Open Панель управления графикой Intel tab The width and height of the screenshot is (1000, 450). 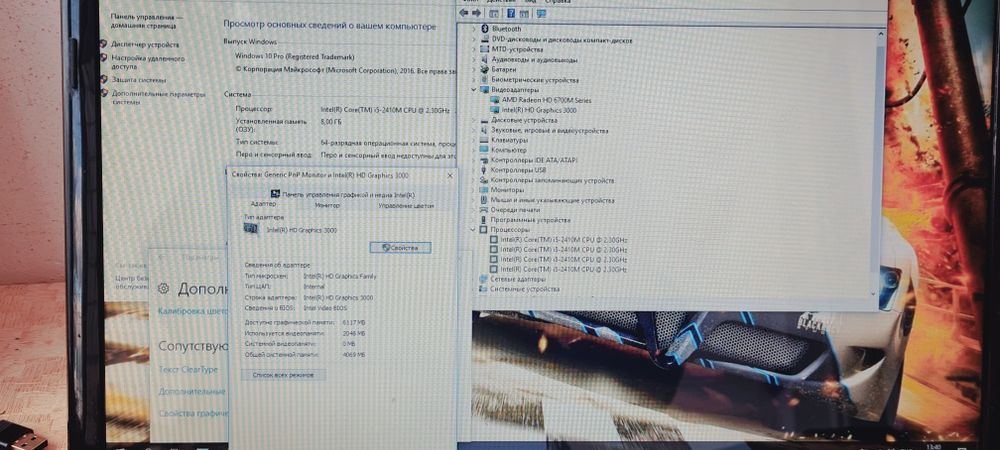tap(342, 194)
